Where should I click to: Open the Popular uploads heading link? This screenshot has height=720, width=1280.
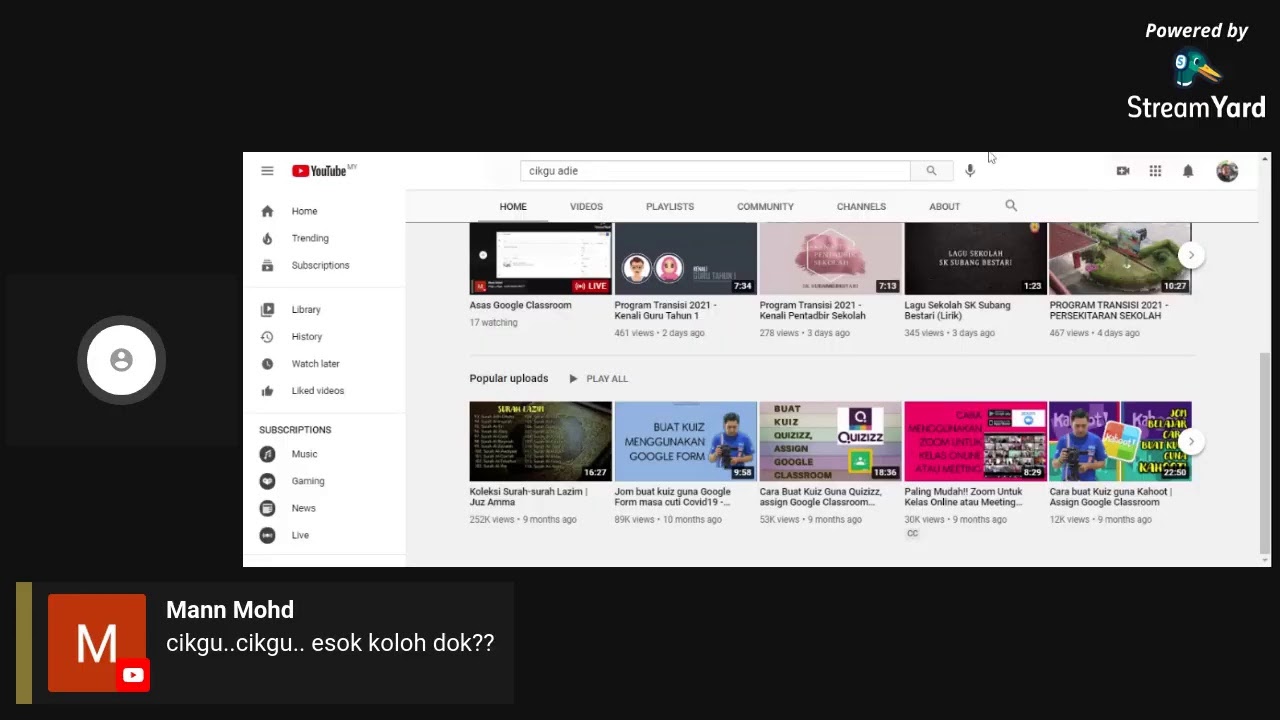(509, 378)
